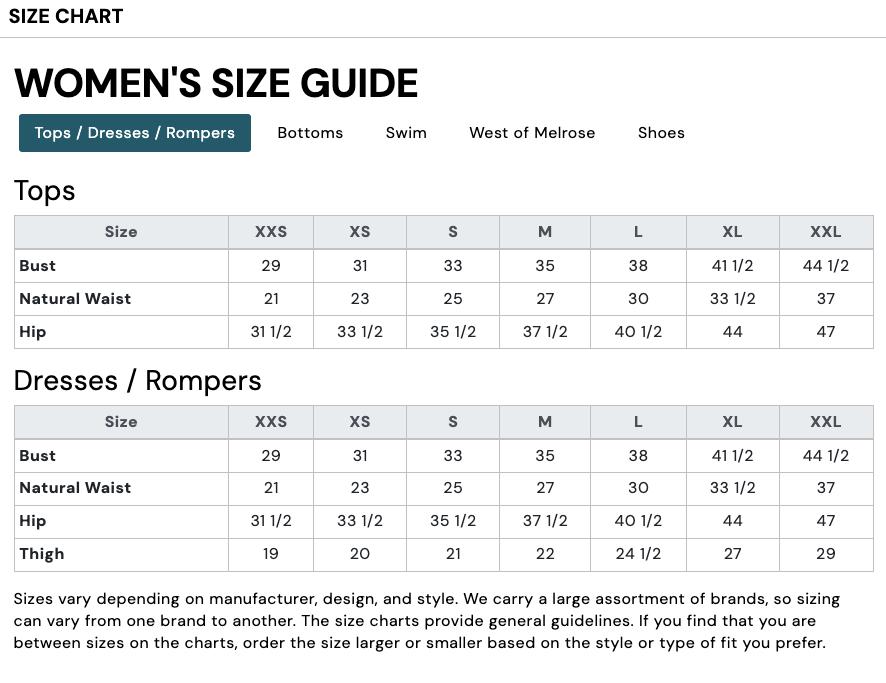Click the SIZE CHART page heading
The image size is (886, 683).
(x=66, y=16)
